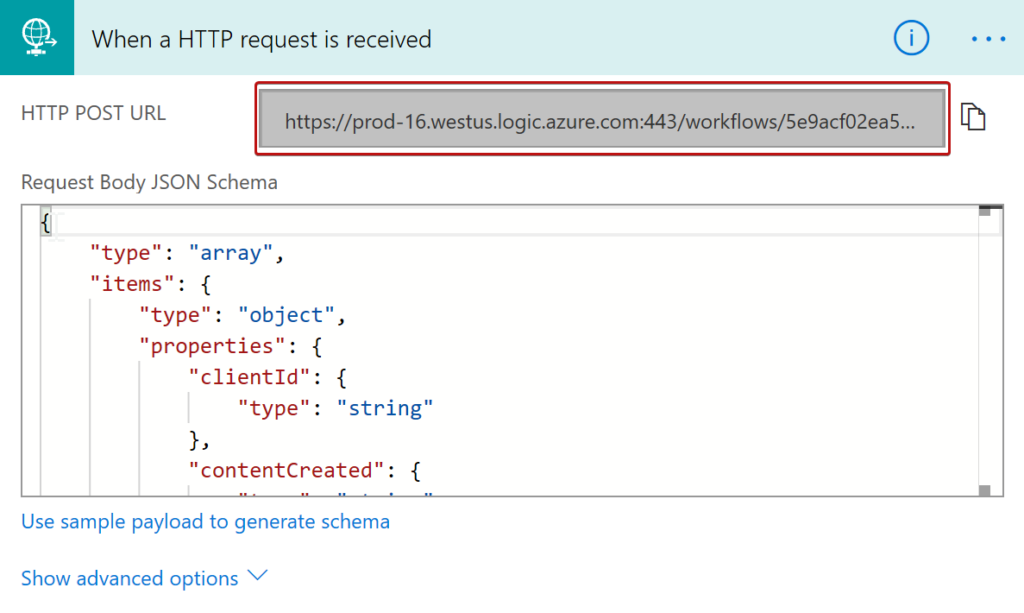Image resolution: width=1024 pixels, height=613 pixels.
Task: Open the ellipsis (...) actions menu
Action: (988, 38)
